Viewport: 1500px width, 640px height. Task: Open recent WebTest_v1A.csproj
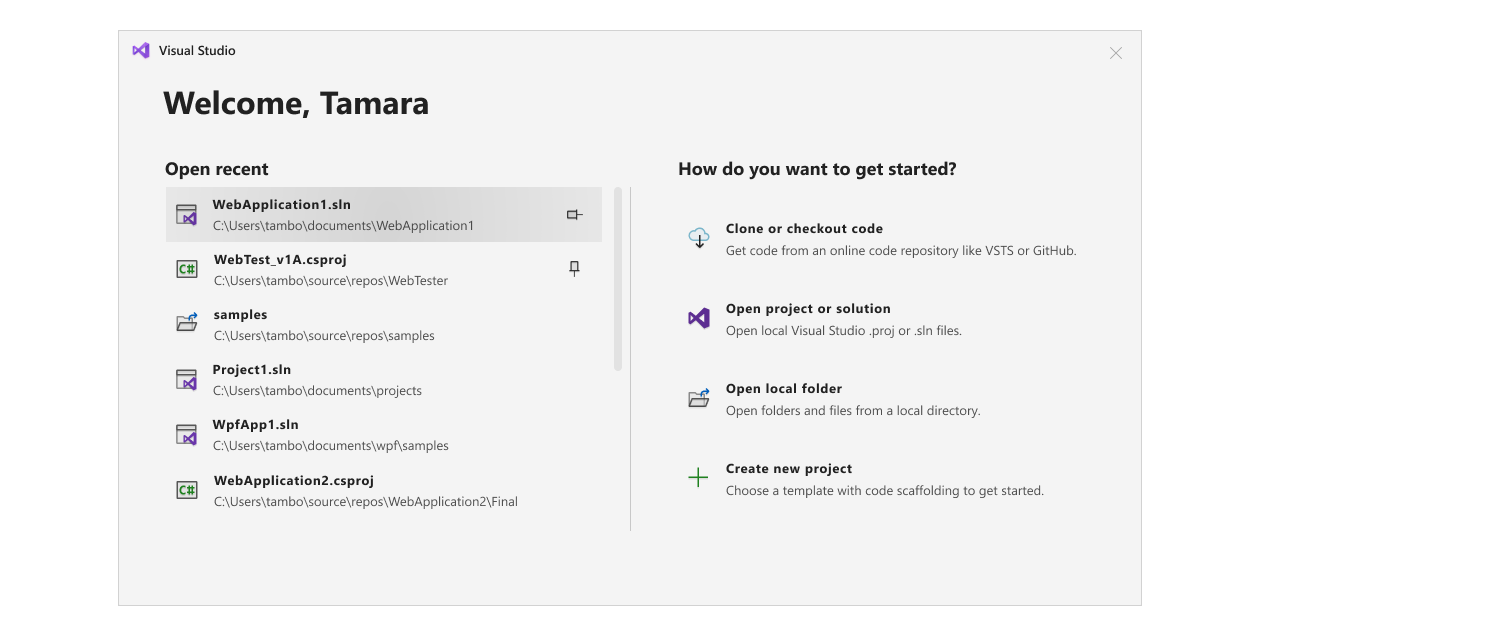tap(384, 270)
